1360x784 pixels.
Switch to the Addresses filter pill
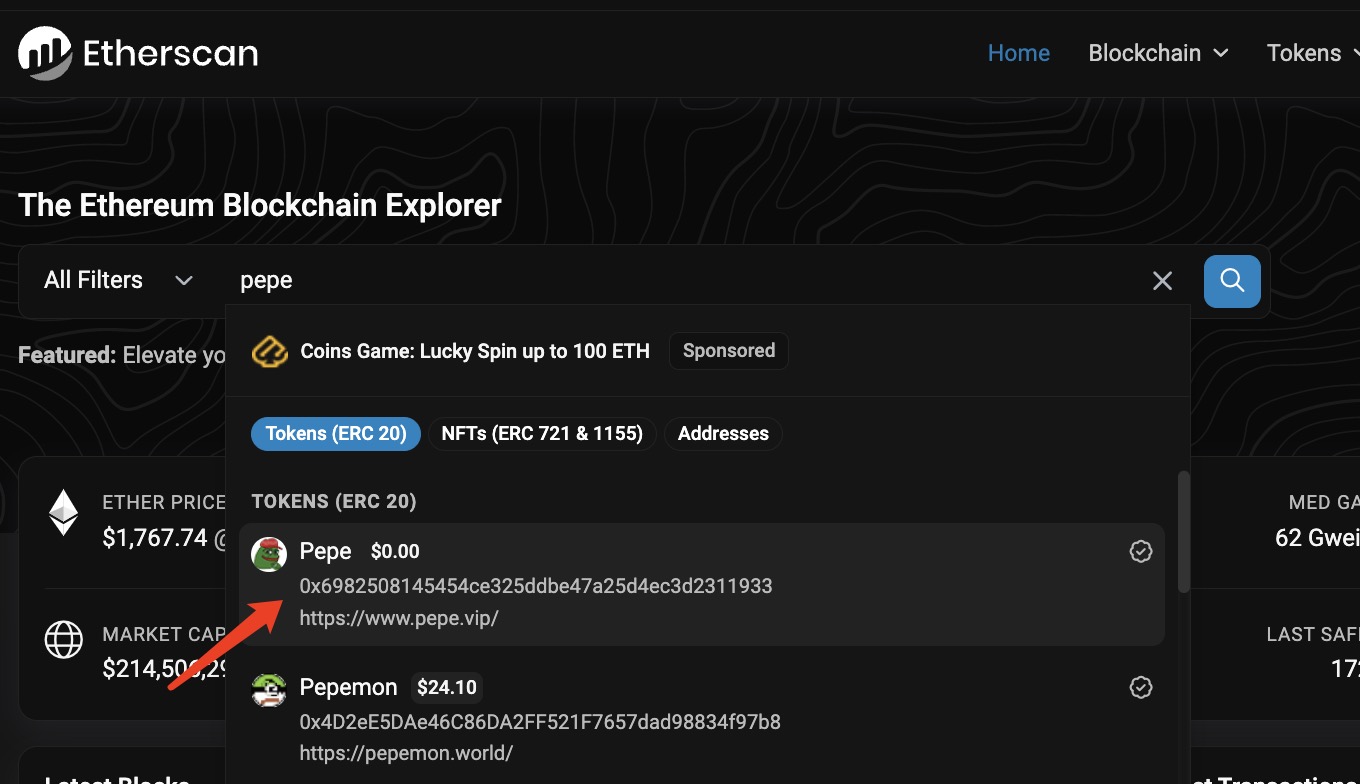(723, 434)
